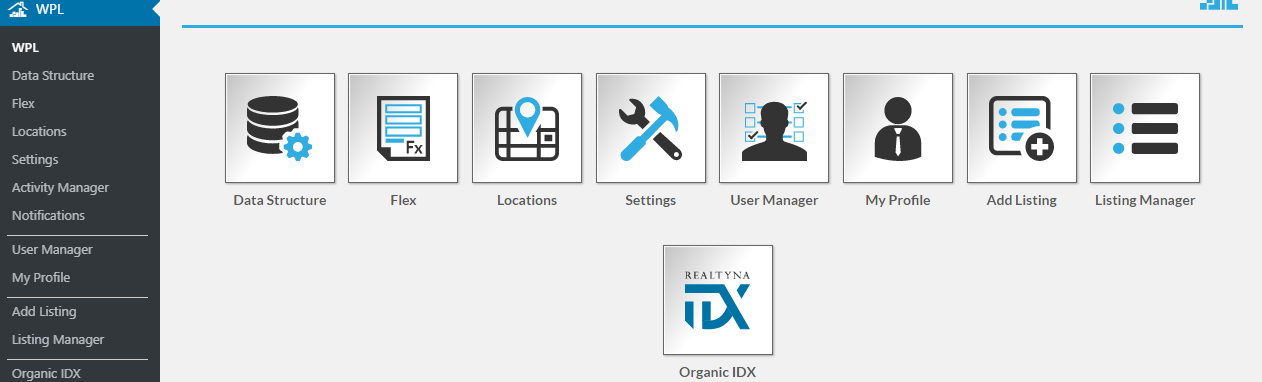Open Activity Manager in the sidebar

pyautogui.click(x=60, y=187)
